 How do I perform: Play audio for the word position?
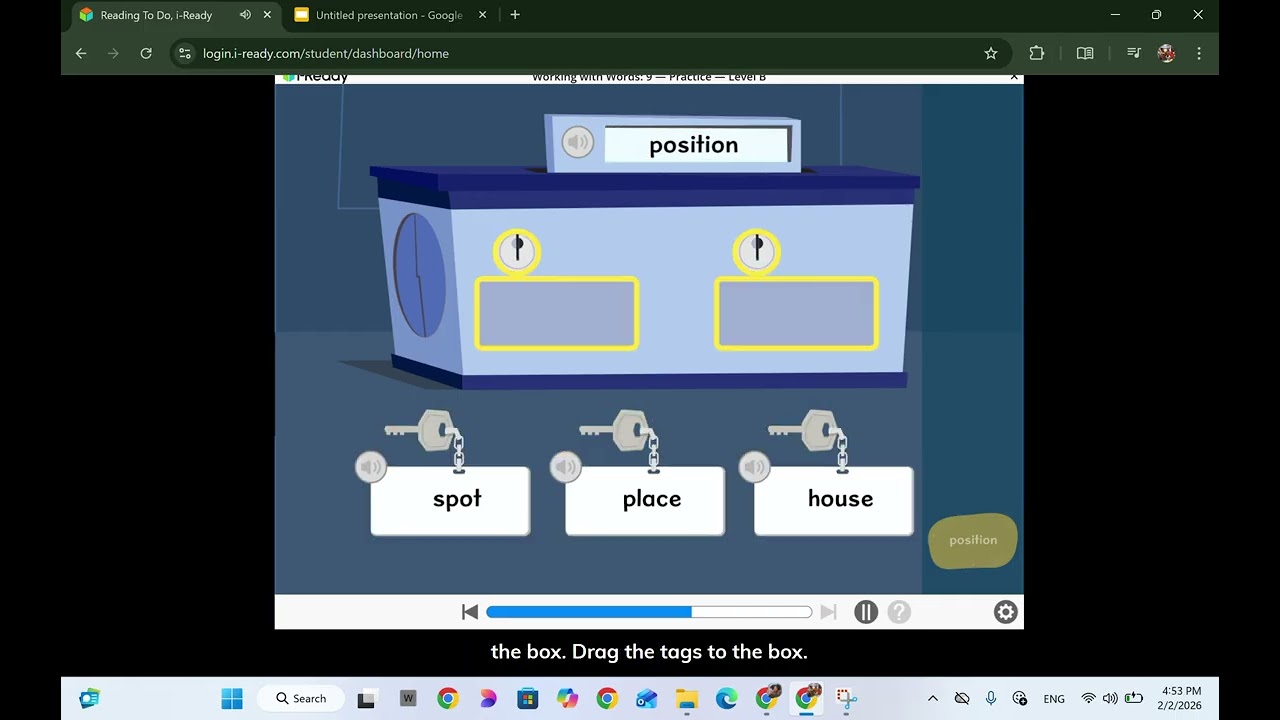point(577,143)
